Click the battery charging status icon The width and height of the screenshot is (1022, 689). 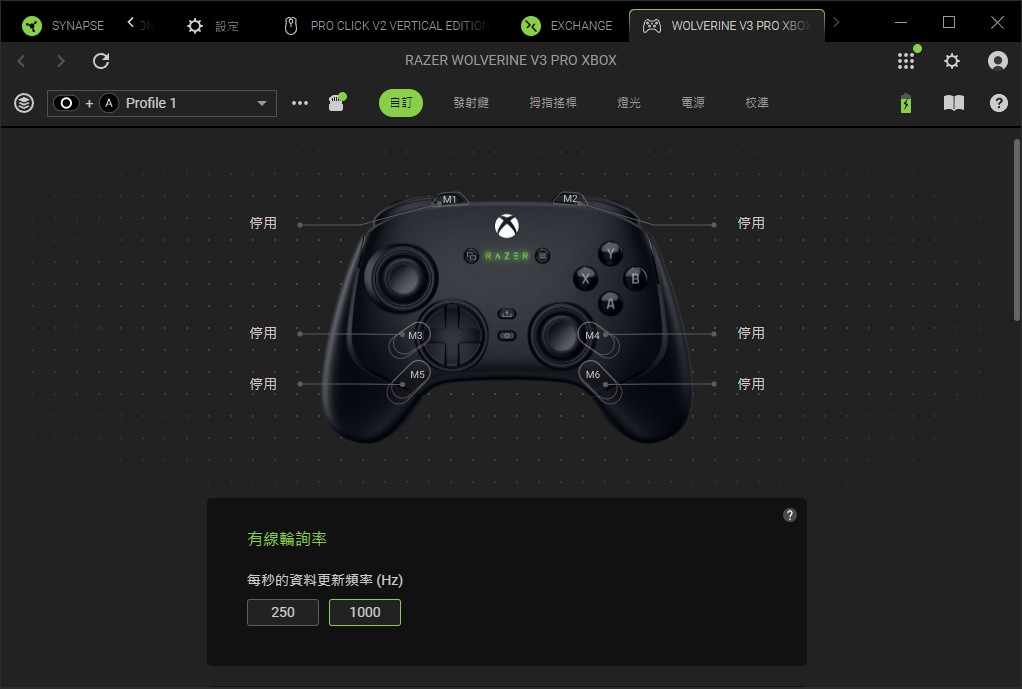[x=906, y=103]
